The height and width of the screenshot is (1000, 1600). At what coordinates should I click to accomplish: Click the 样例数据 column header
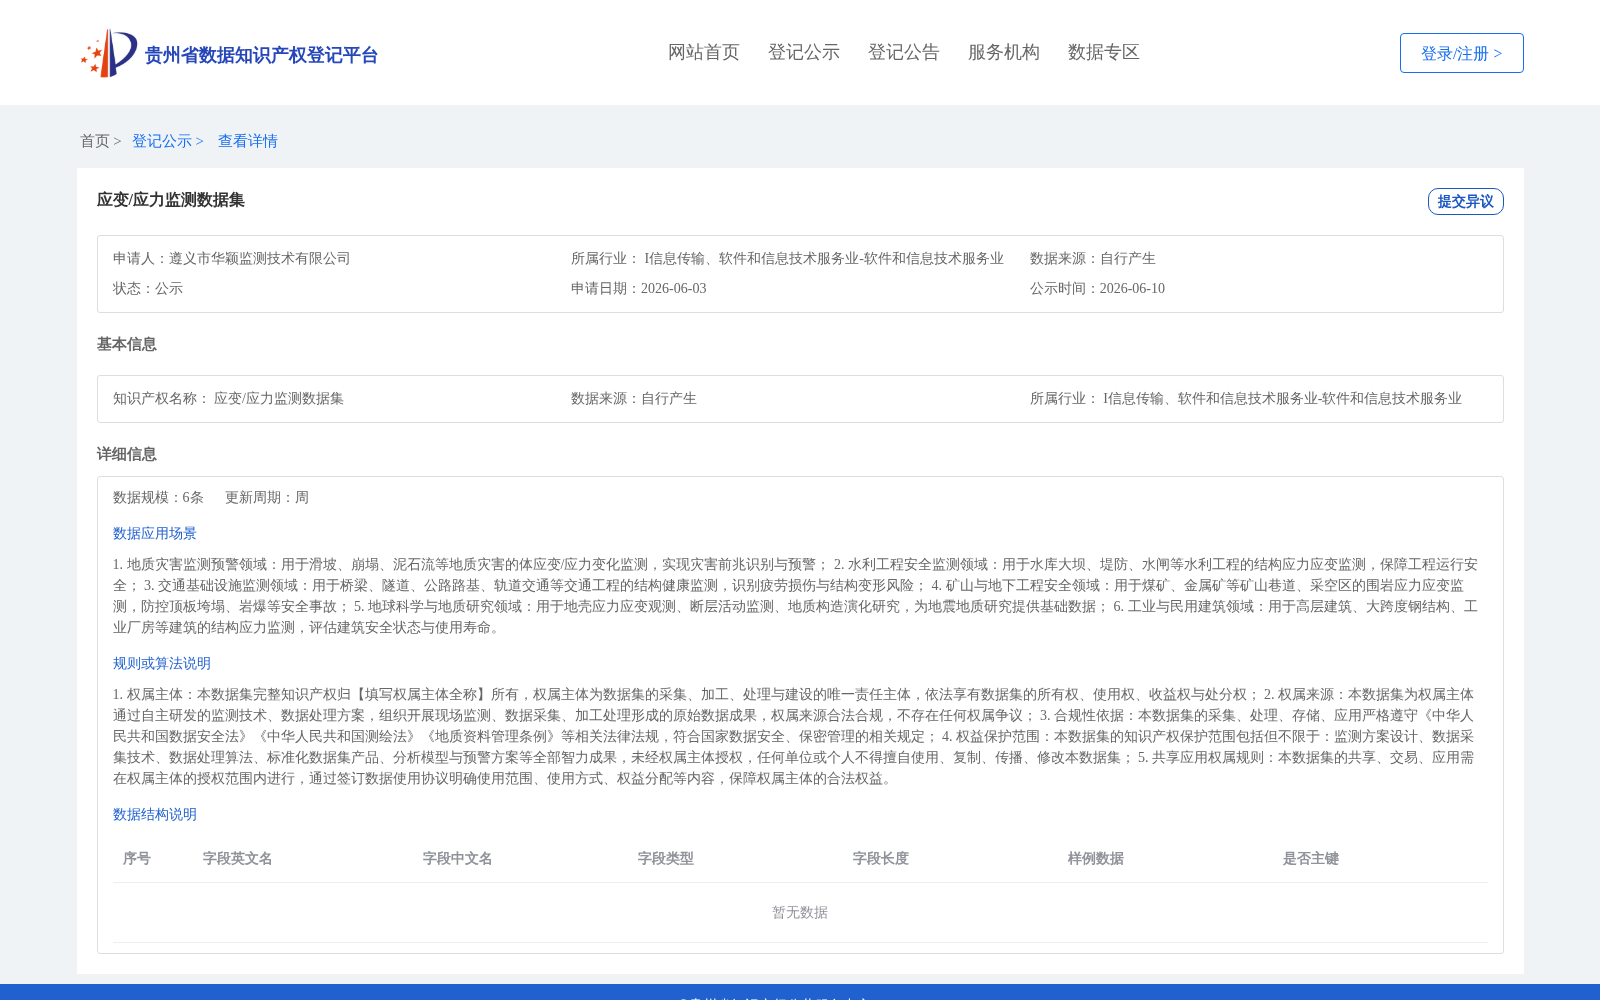click(1096, 858)
